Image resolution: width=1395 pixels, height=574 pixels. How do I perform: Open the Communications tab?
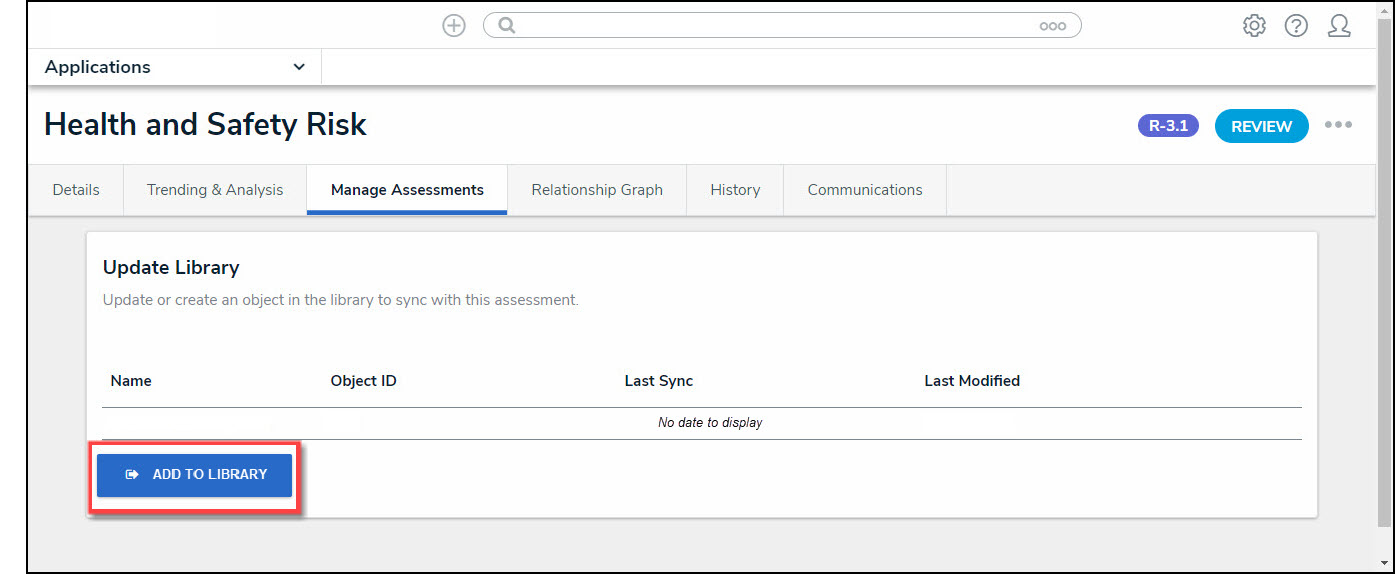click(865, 190)
